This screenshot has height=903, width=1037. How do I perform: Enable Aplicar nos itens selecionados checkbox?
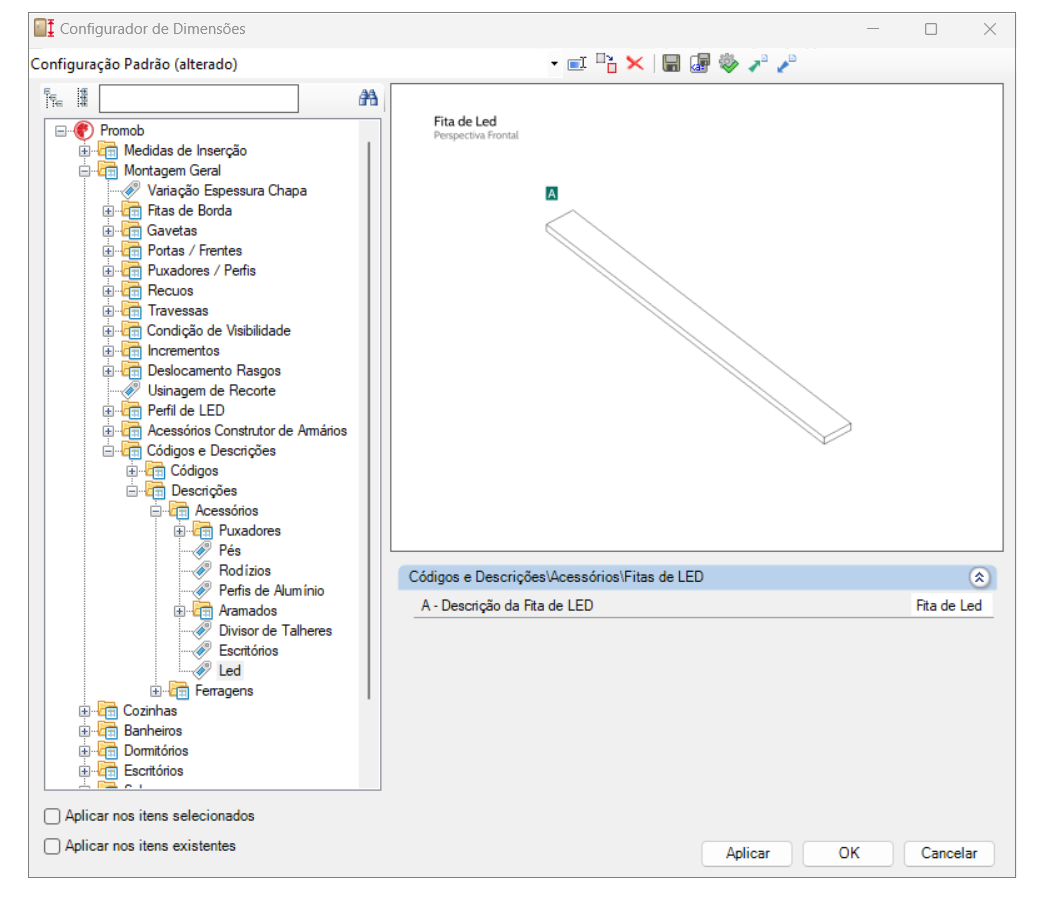(53, 816)
